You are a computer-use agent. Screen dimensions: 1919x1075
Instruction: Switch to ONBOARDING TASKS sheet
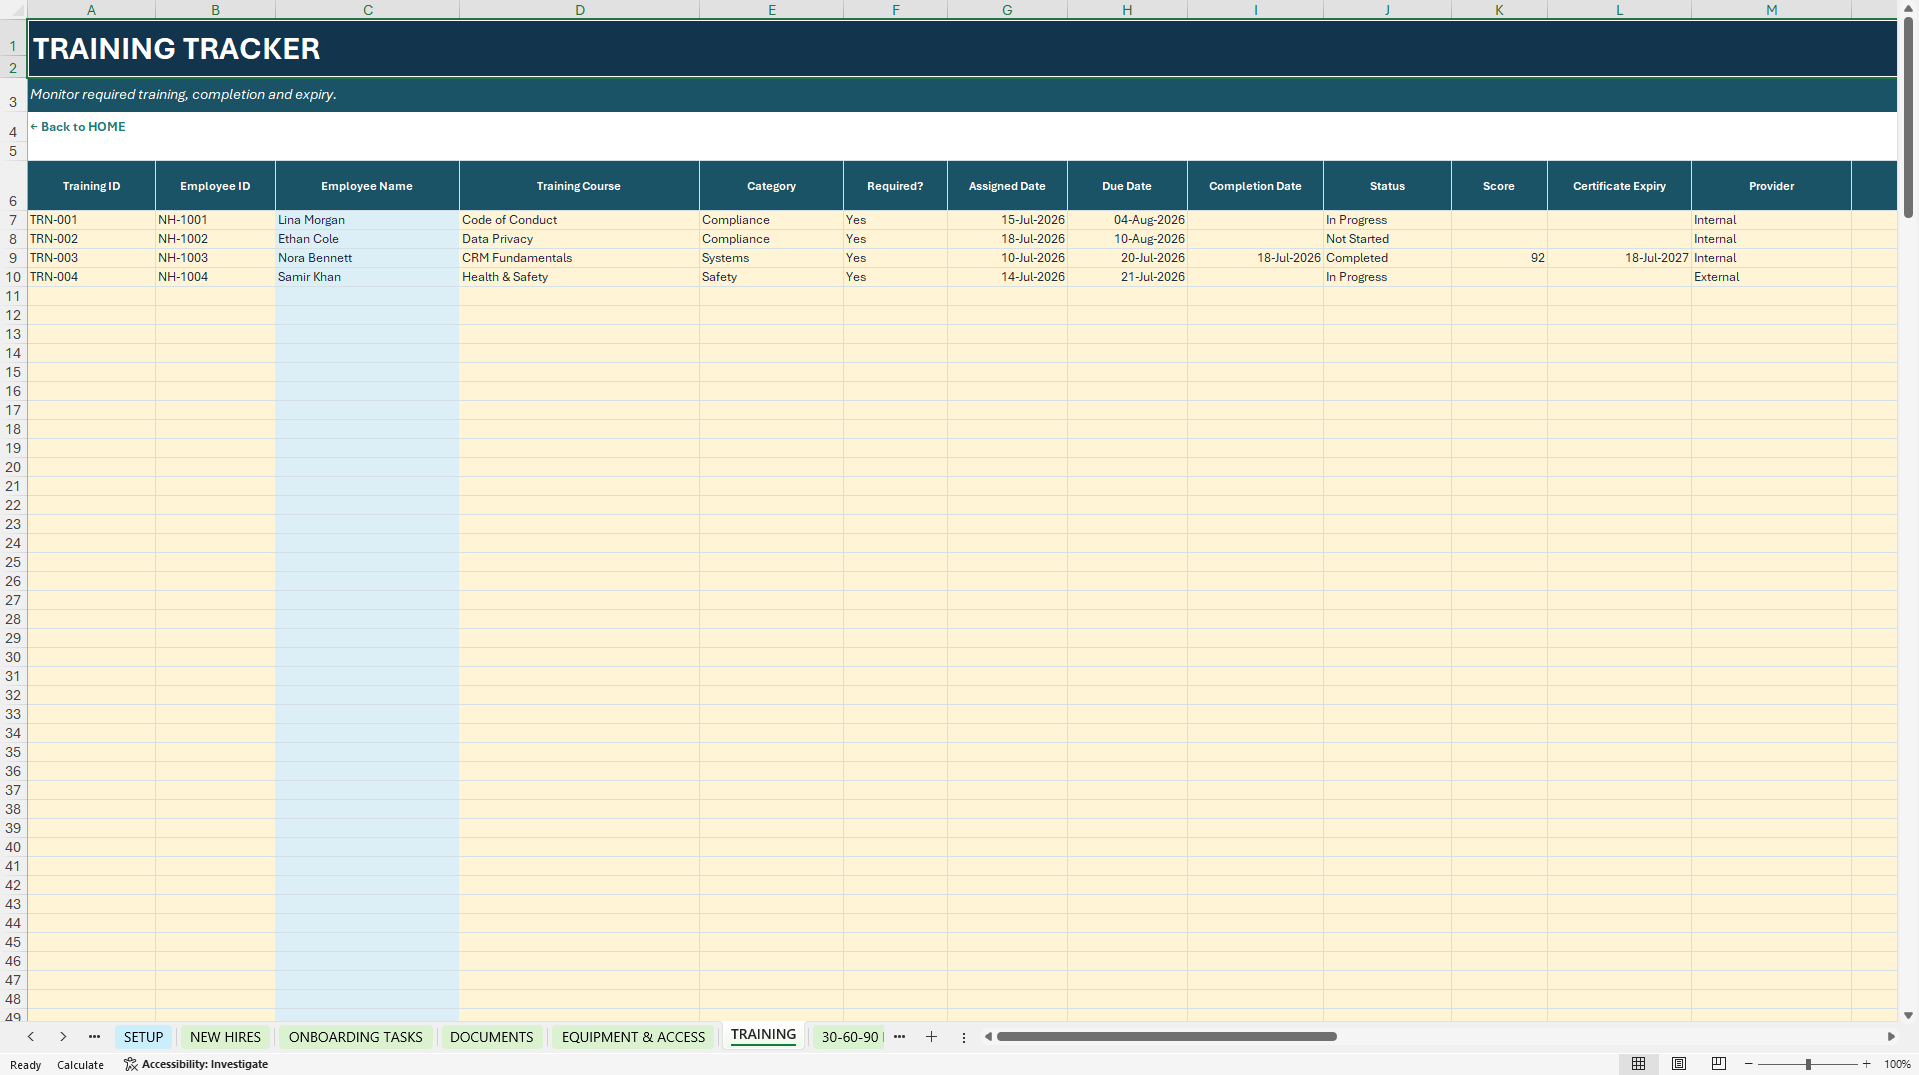(x=355, y=1037)
